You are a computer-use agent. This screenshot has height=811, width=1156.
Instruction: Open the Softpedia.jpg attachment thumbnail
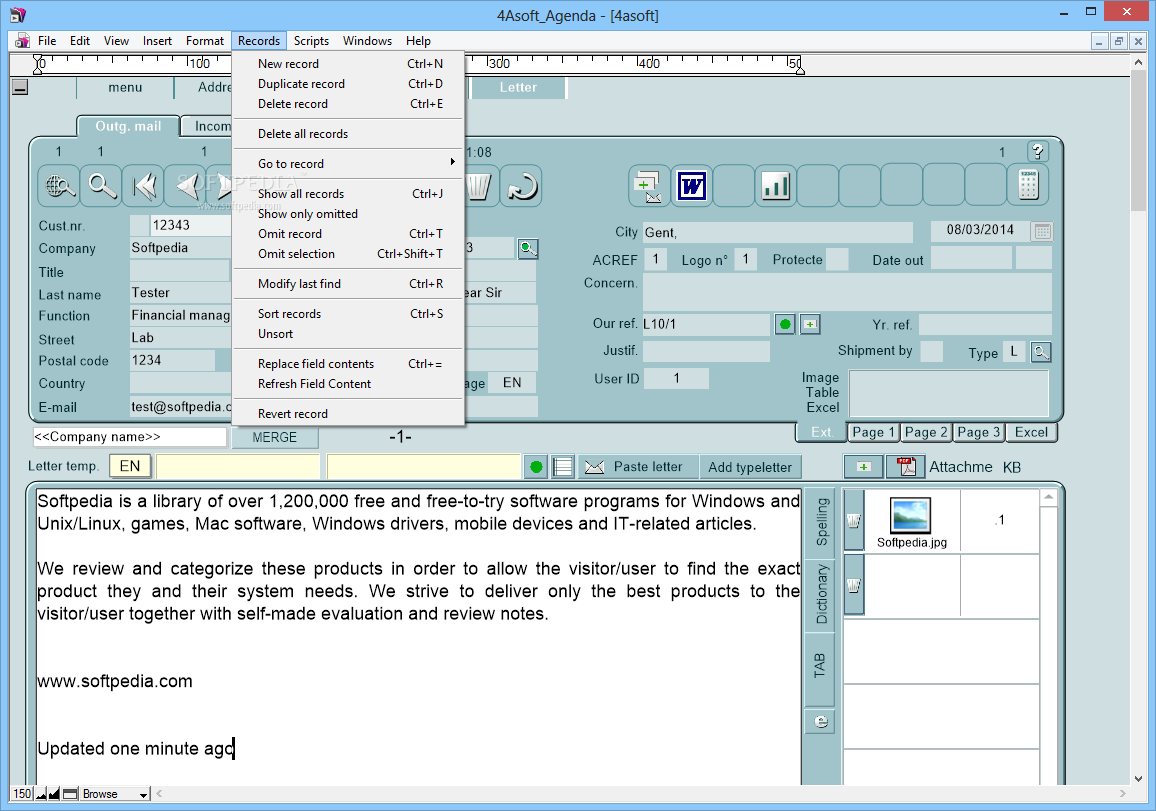click(x=911, y=515)
